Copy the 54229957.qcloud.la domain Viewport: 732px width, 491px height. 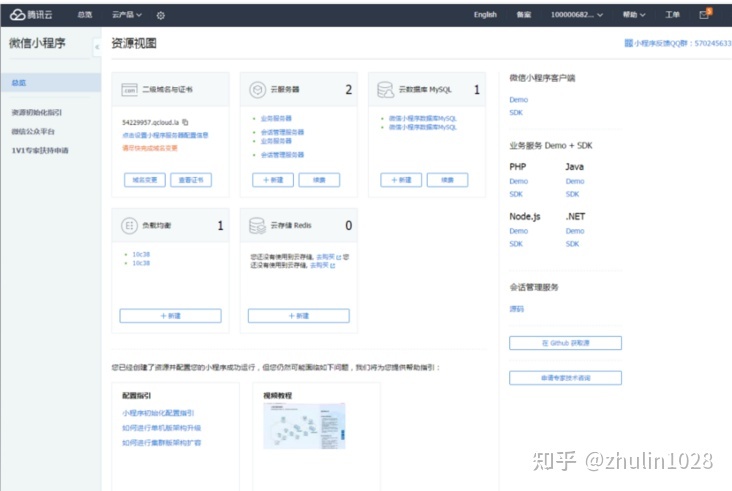tap(185, 122)
